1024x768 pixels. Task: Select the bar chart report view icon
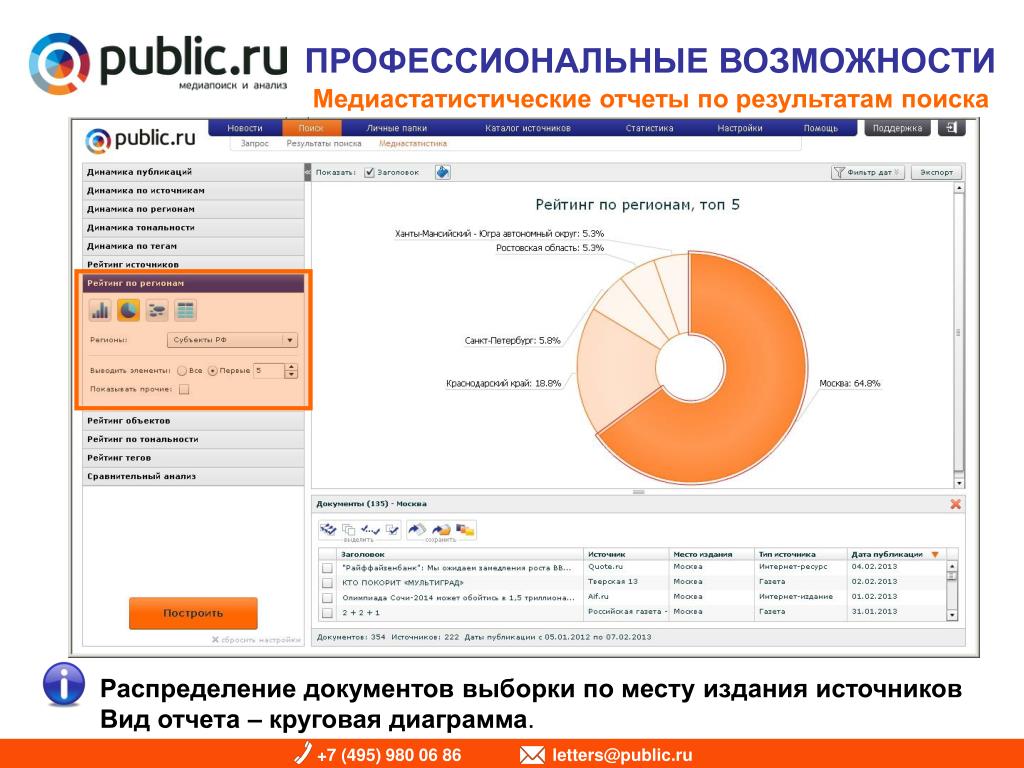click(100, 310)
